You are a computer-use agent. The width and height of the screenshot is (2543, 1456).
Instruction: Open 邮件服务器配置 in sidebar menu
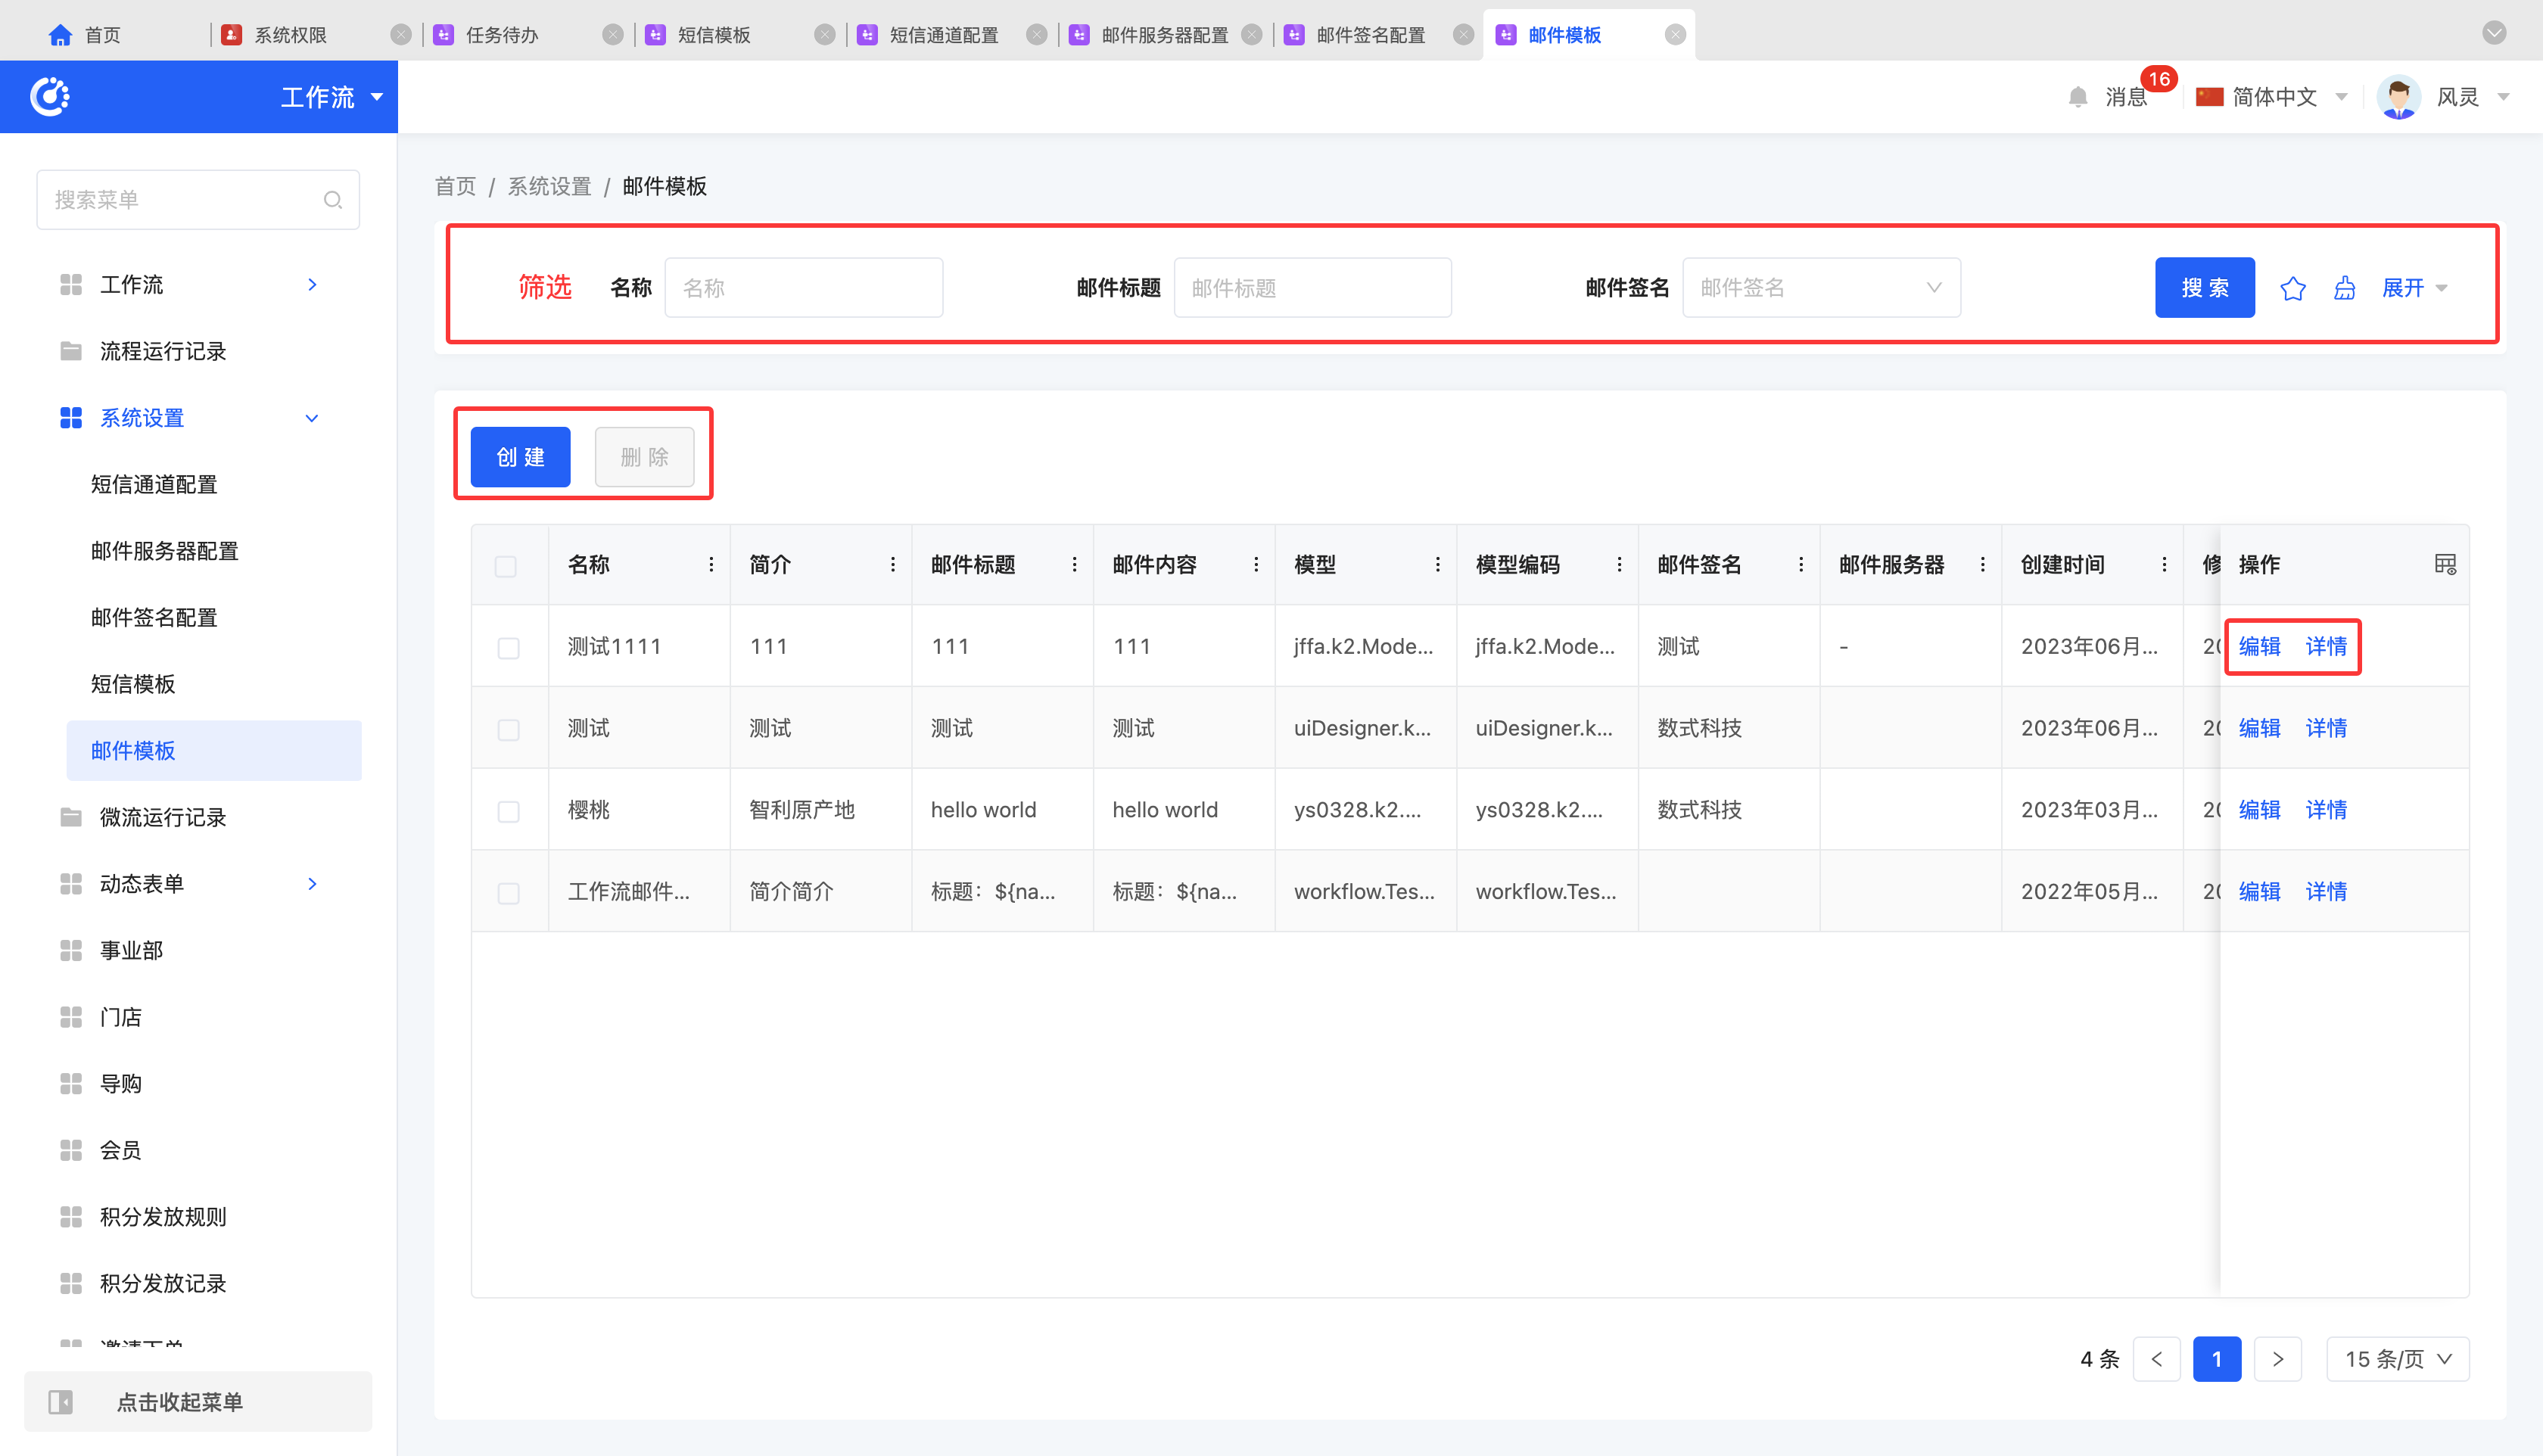(165, 551)
